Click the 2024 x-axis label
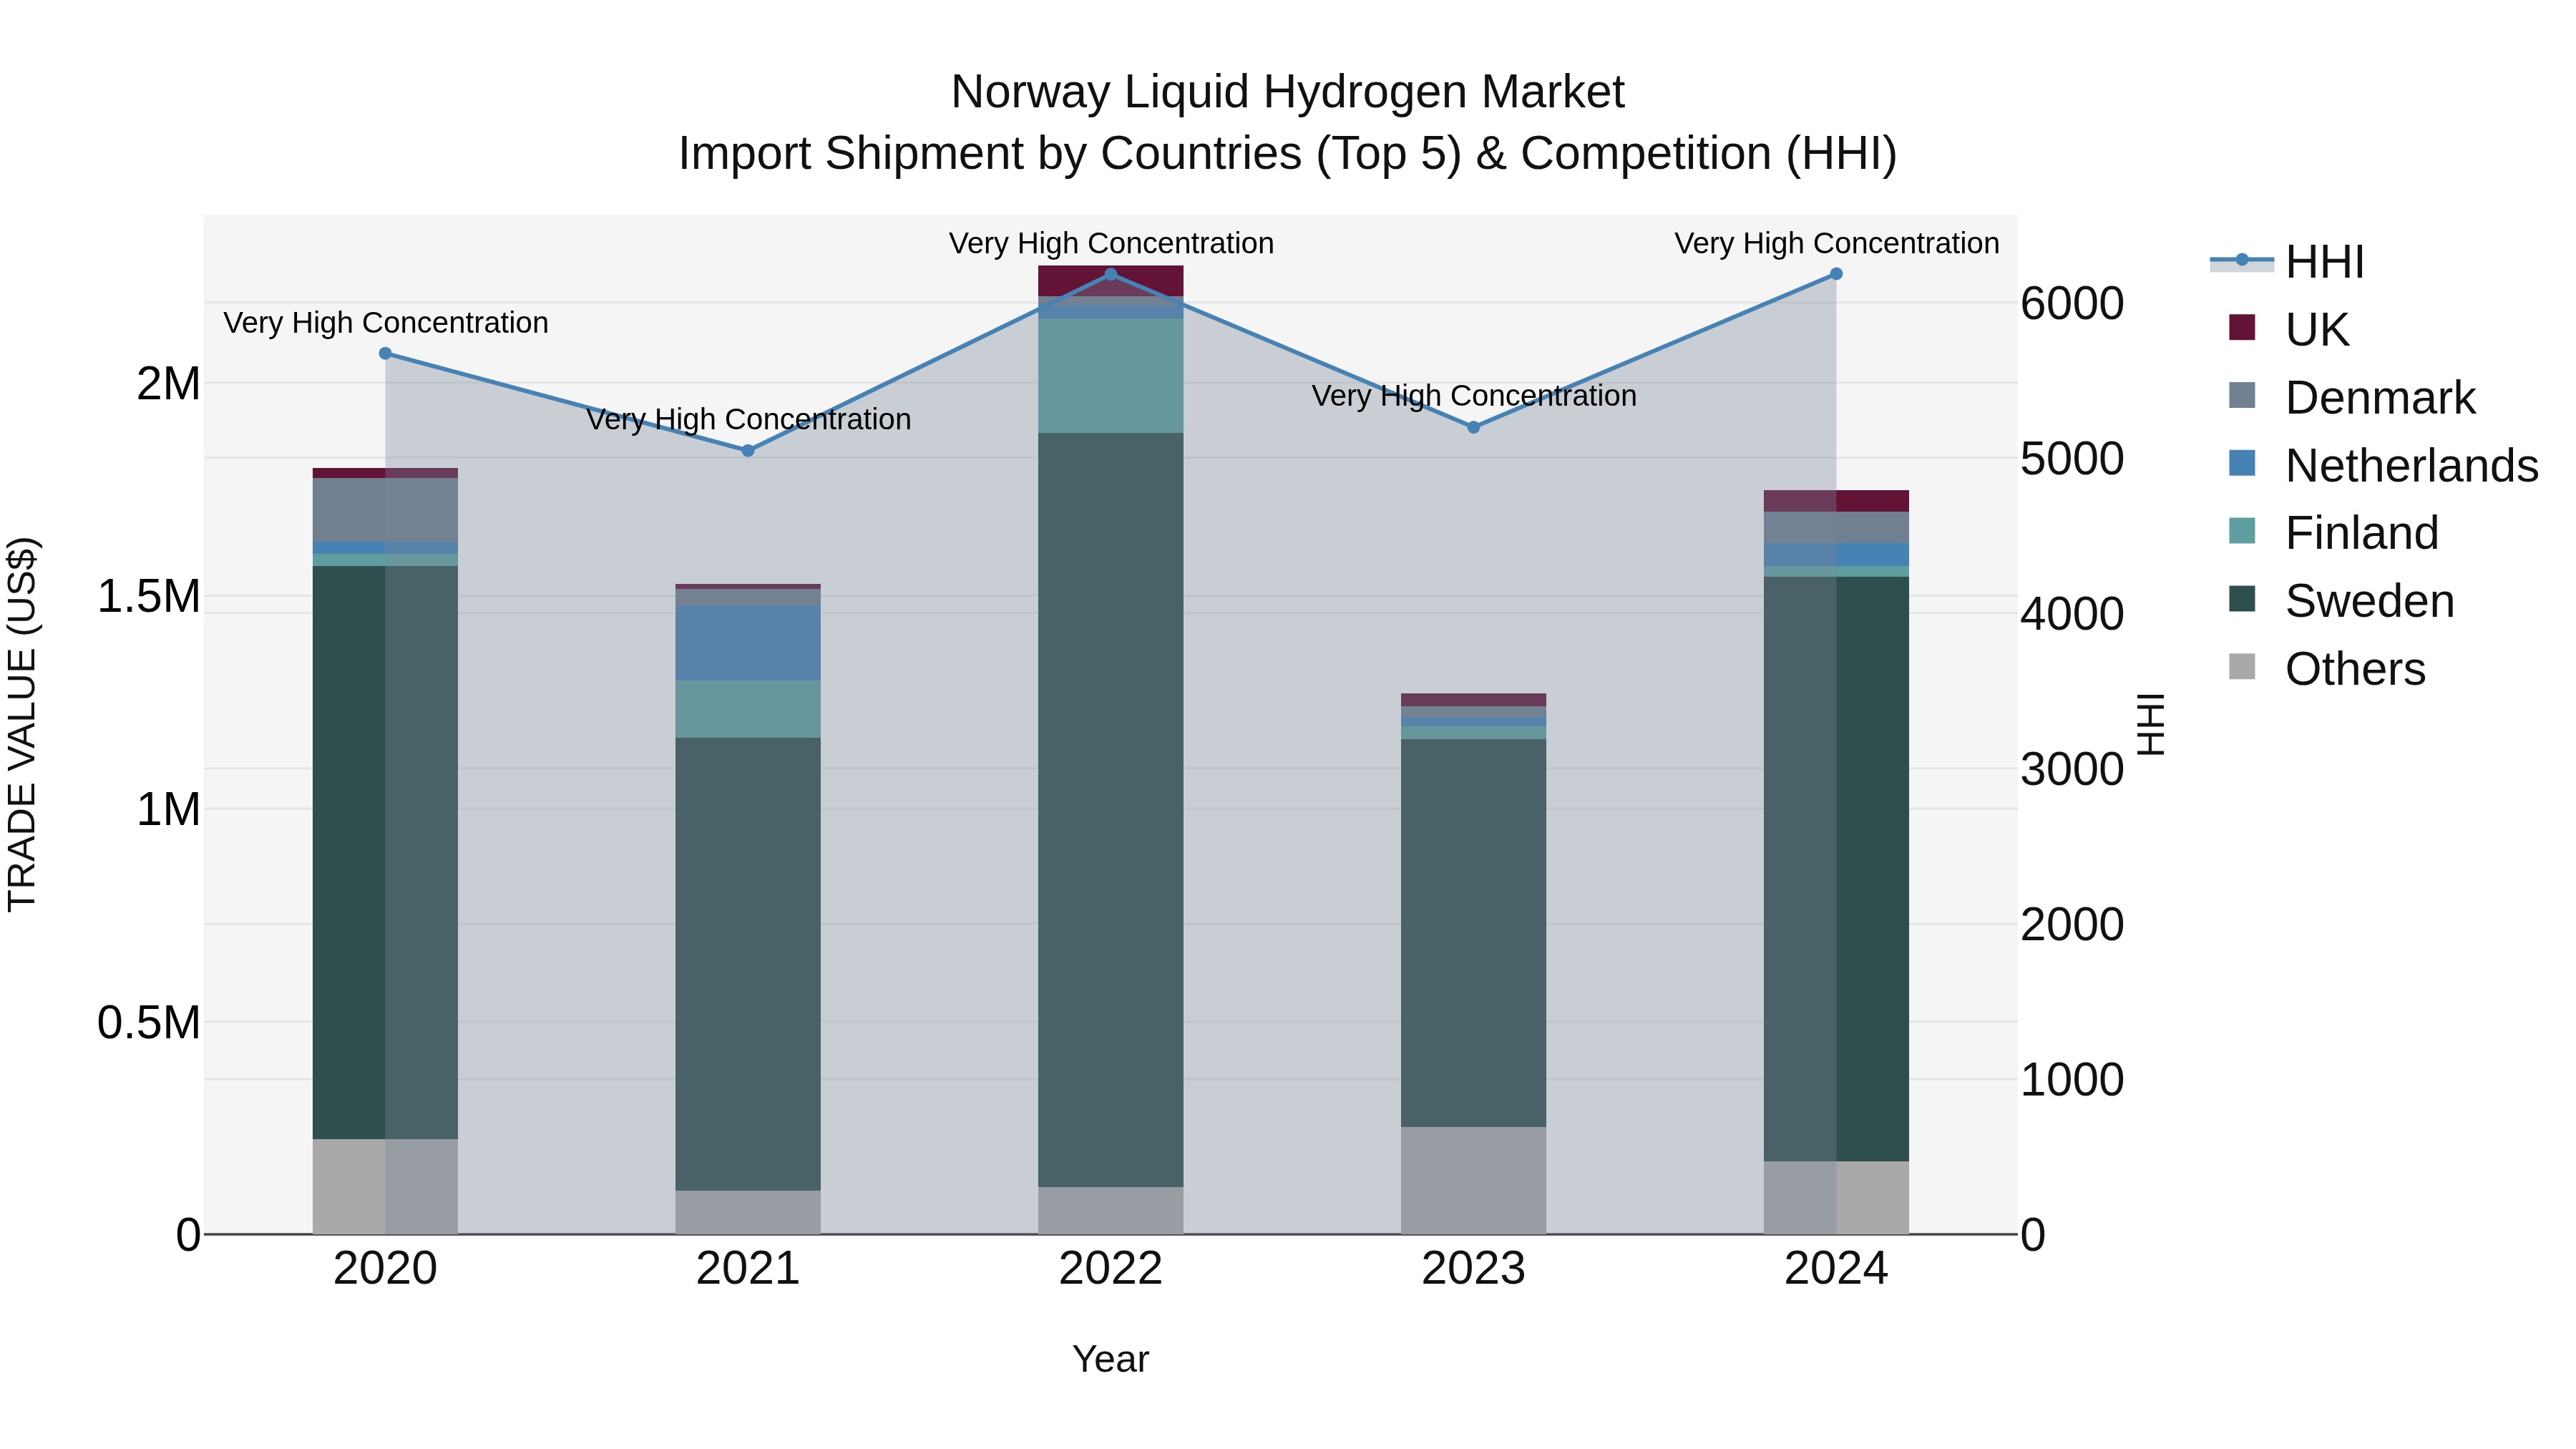 point(1836,1269)
